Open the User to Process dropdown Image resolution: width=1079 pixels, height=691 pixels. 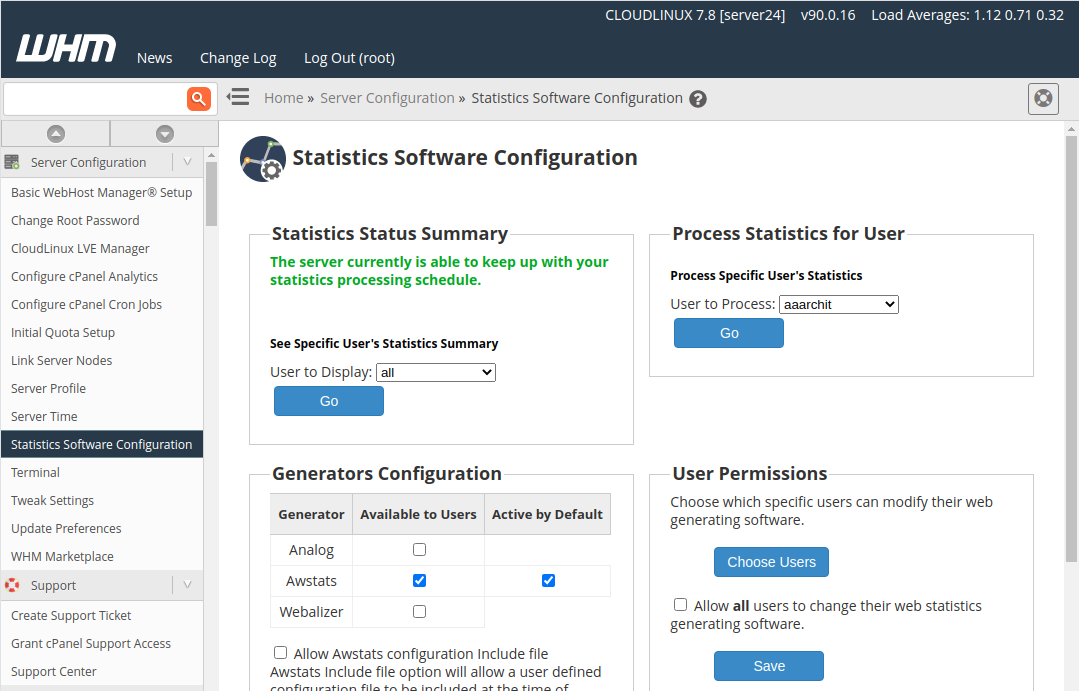point(838,304)
